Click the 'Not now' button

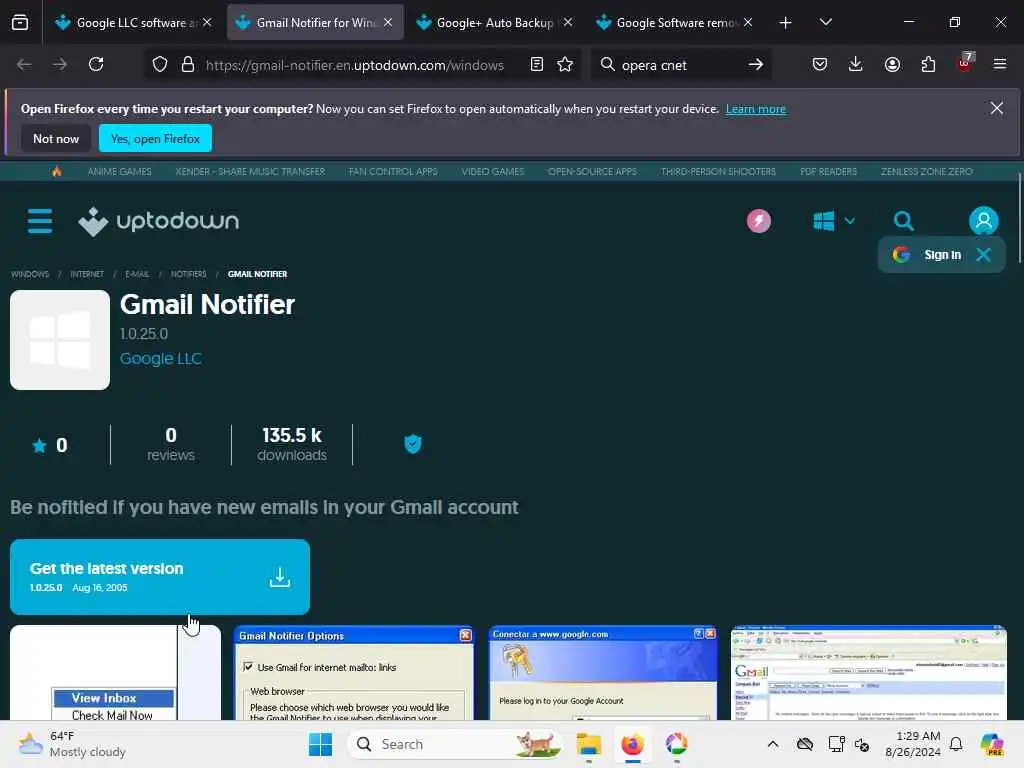tap(56, 138)
